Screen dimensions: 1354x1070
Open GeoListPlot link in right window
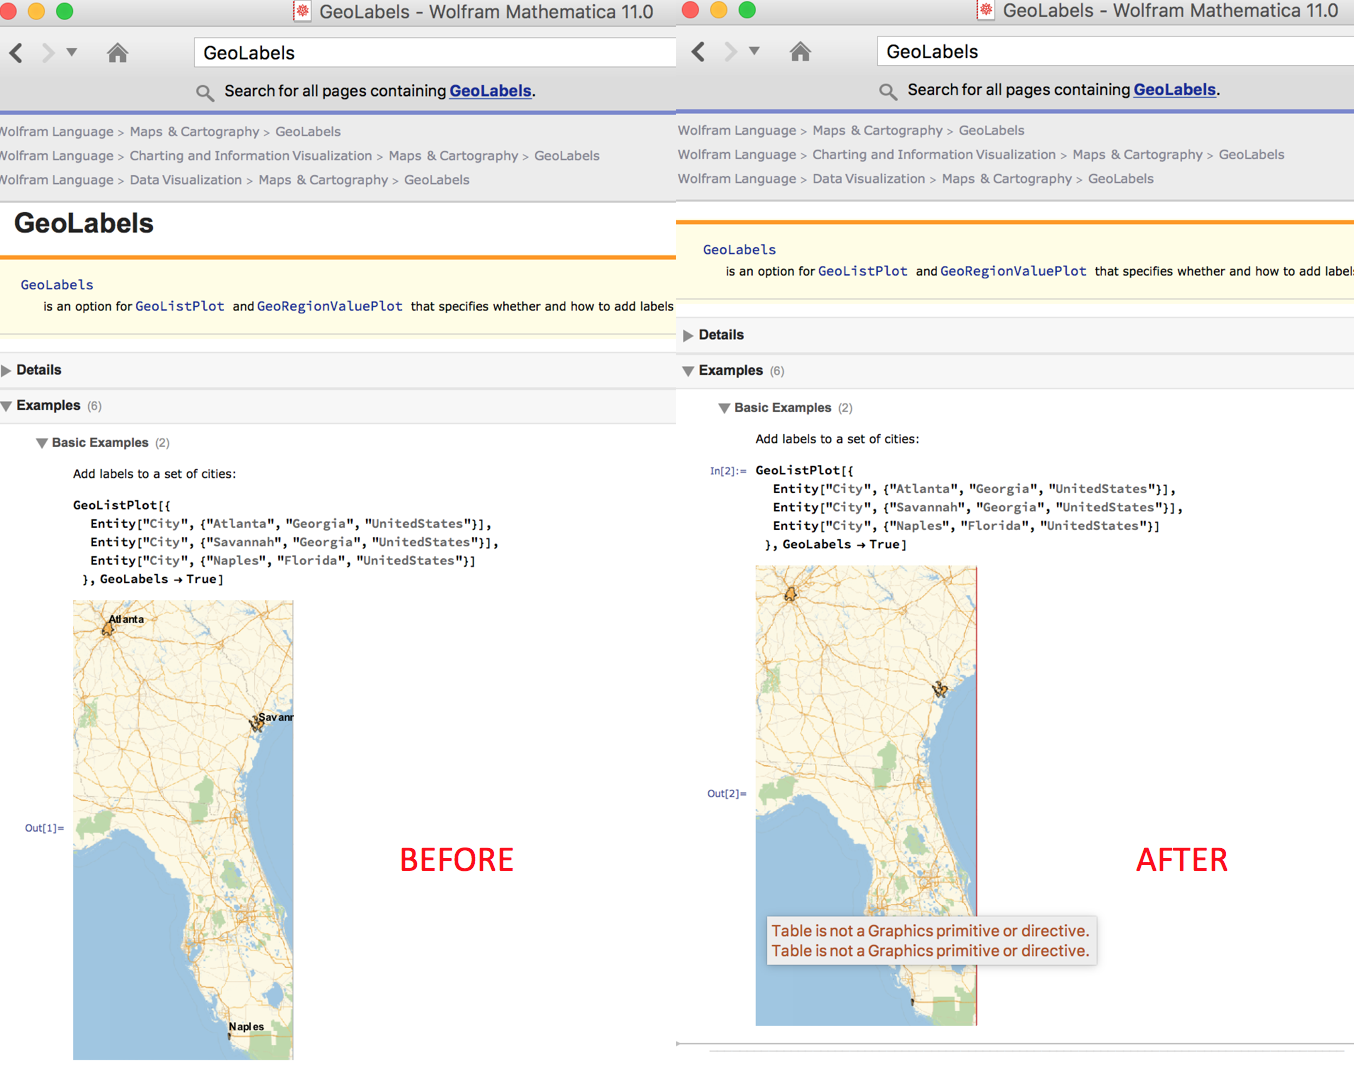point(863,272)
